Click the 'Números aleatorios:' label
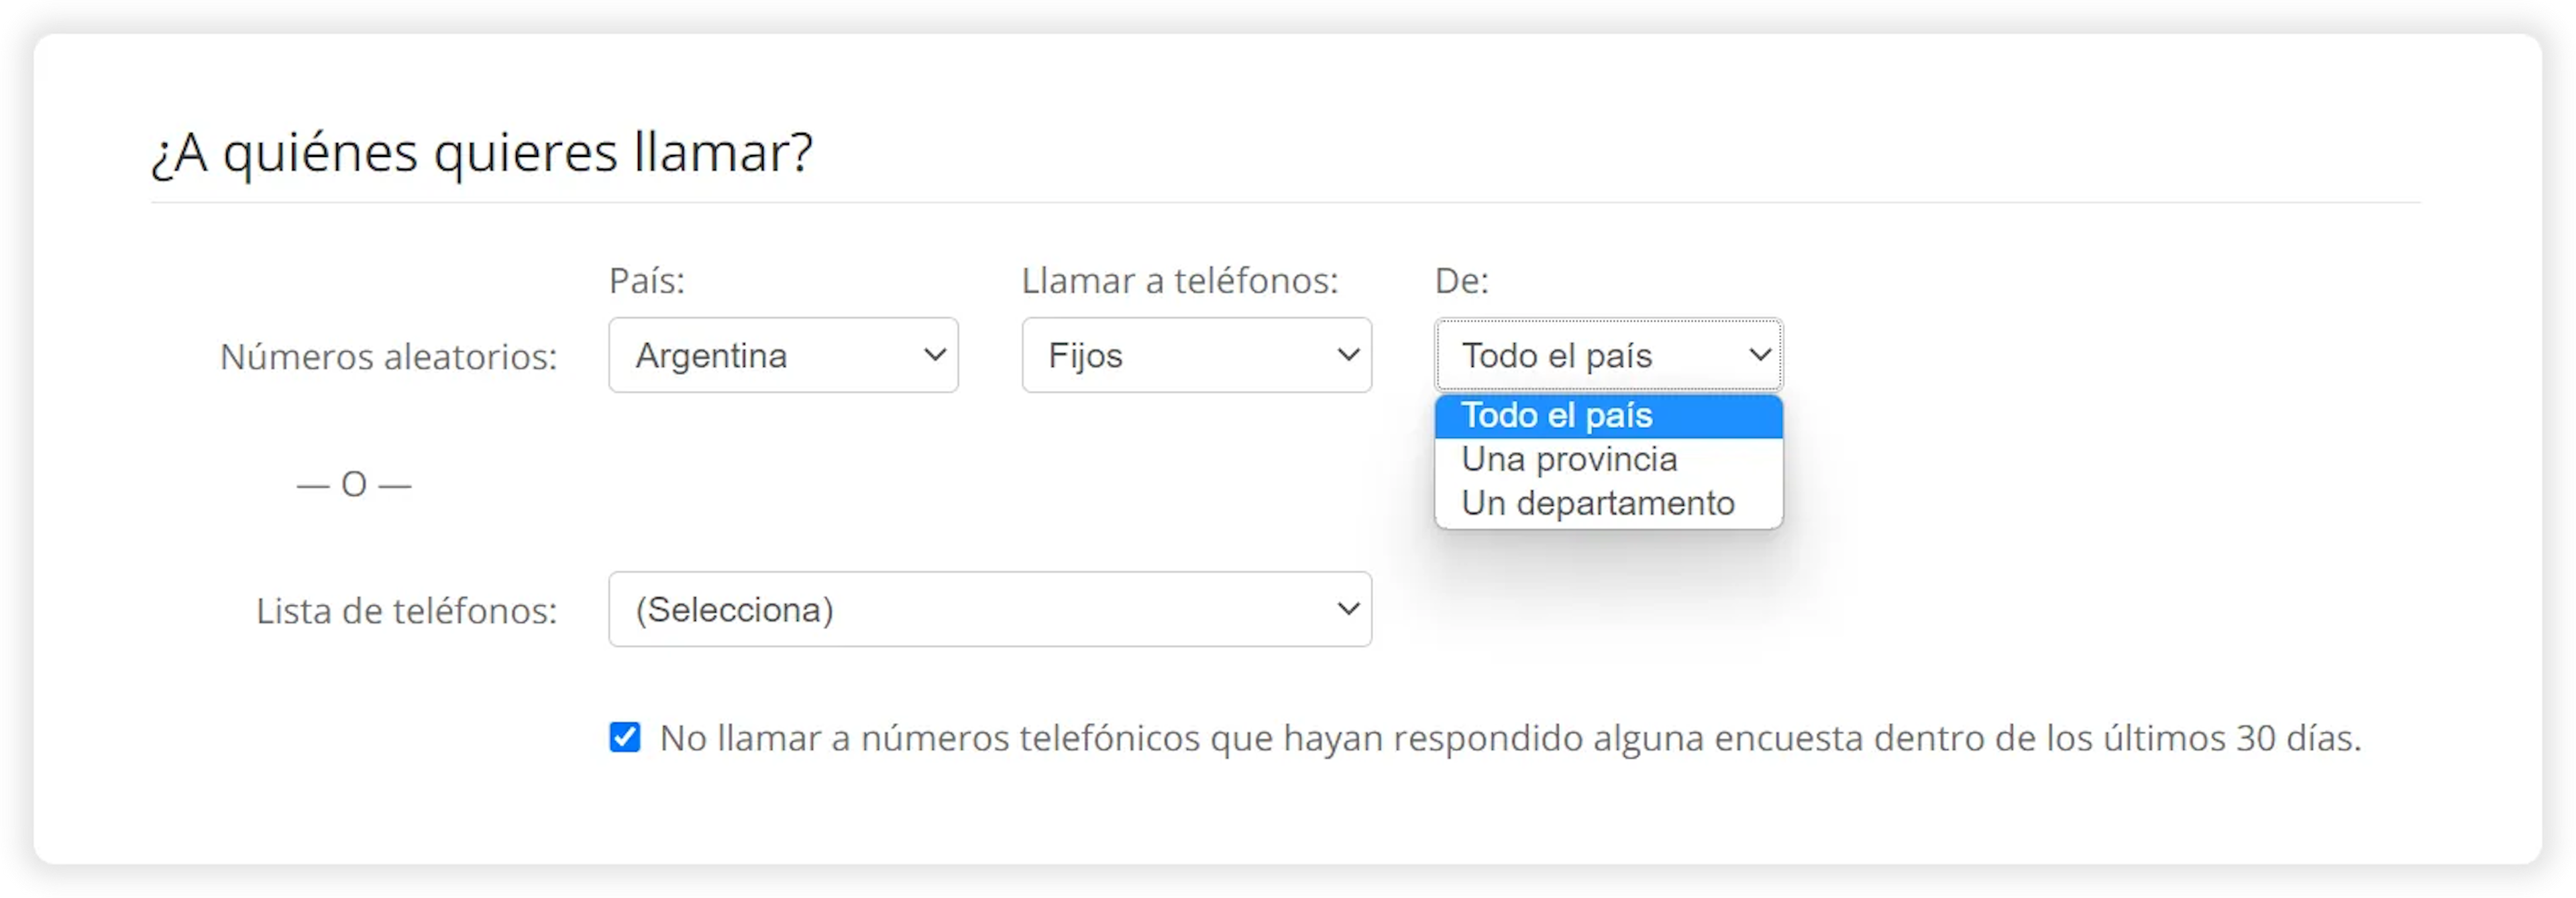Screen dimensions: 2576x898 388,357
